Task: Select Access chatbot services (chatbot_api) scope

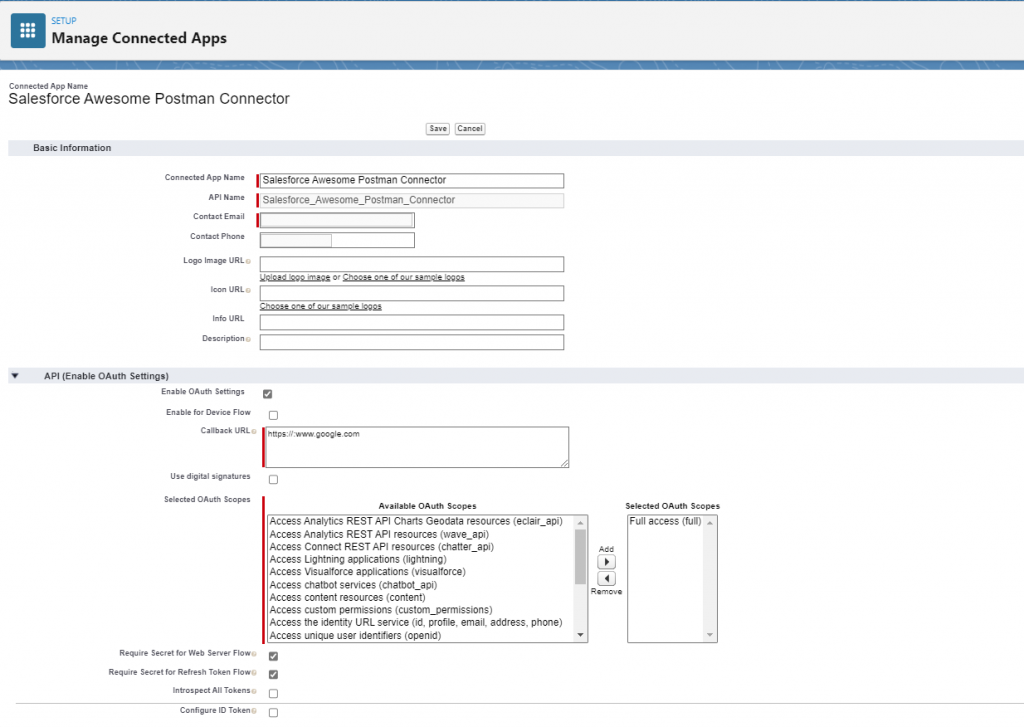Action: coord(353,585)
